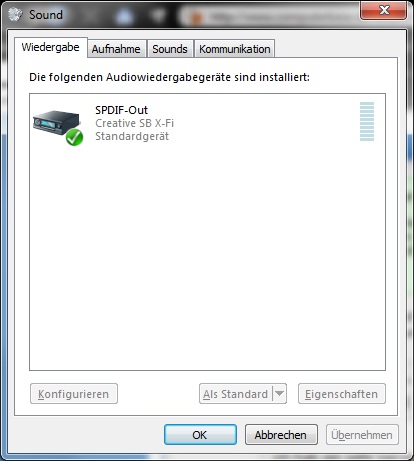The width and height of the screenshot is (414, 461).
Task: Select the SPDIF-Out device name text
Action: click(x=121, y=110)
